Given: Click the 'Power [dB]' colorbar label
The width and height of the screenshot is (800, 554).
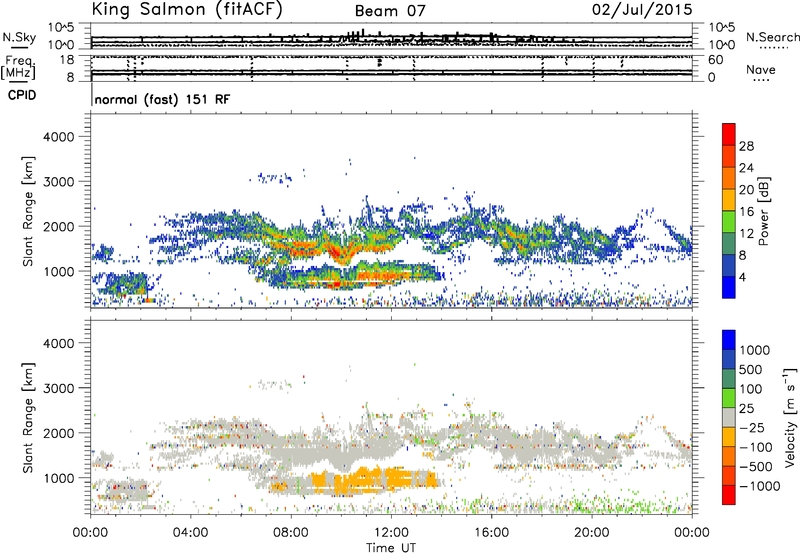Looking at the screenshot, I should pos(763,211).
